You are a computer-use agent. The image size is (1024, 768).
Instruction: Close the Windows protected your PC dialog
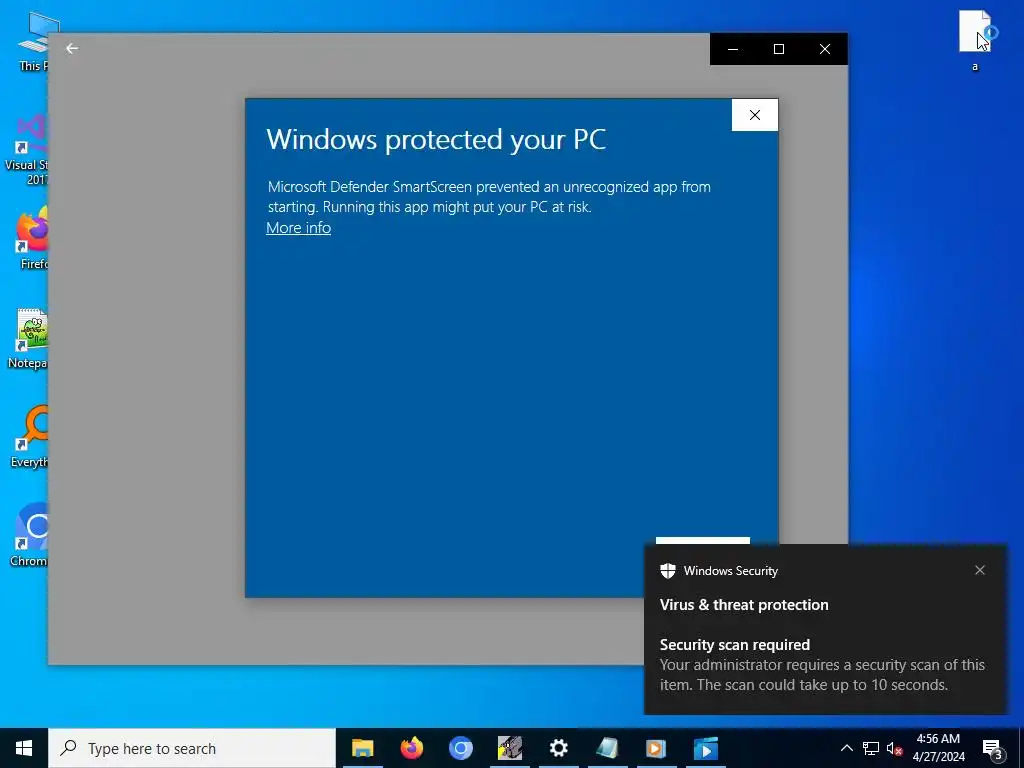(x=755, y=115)
